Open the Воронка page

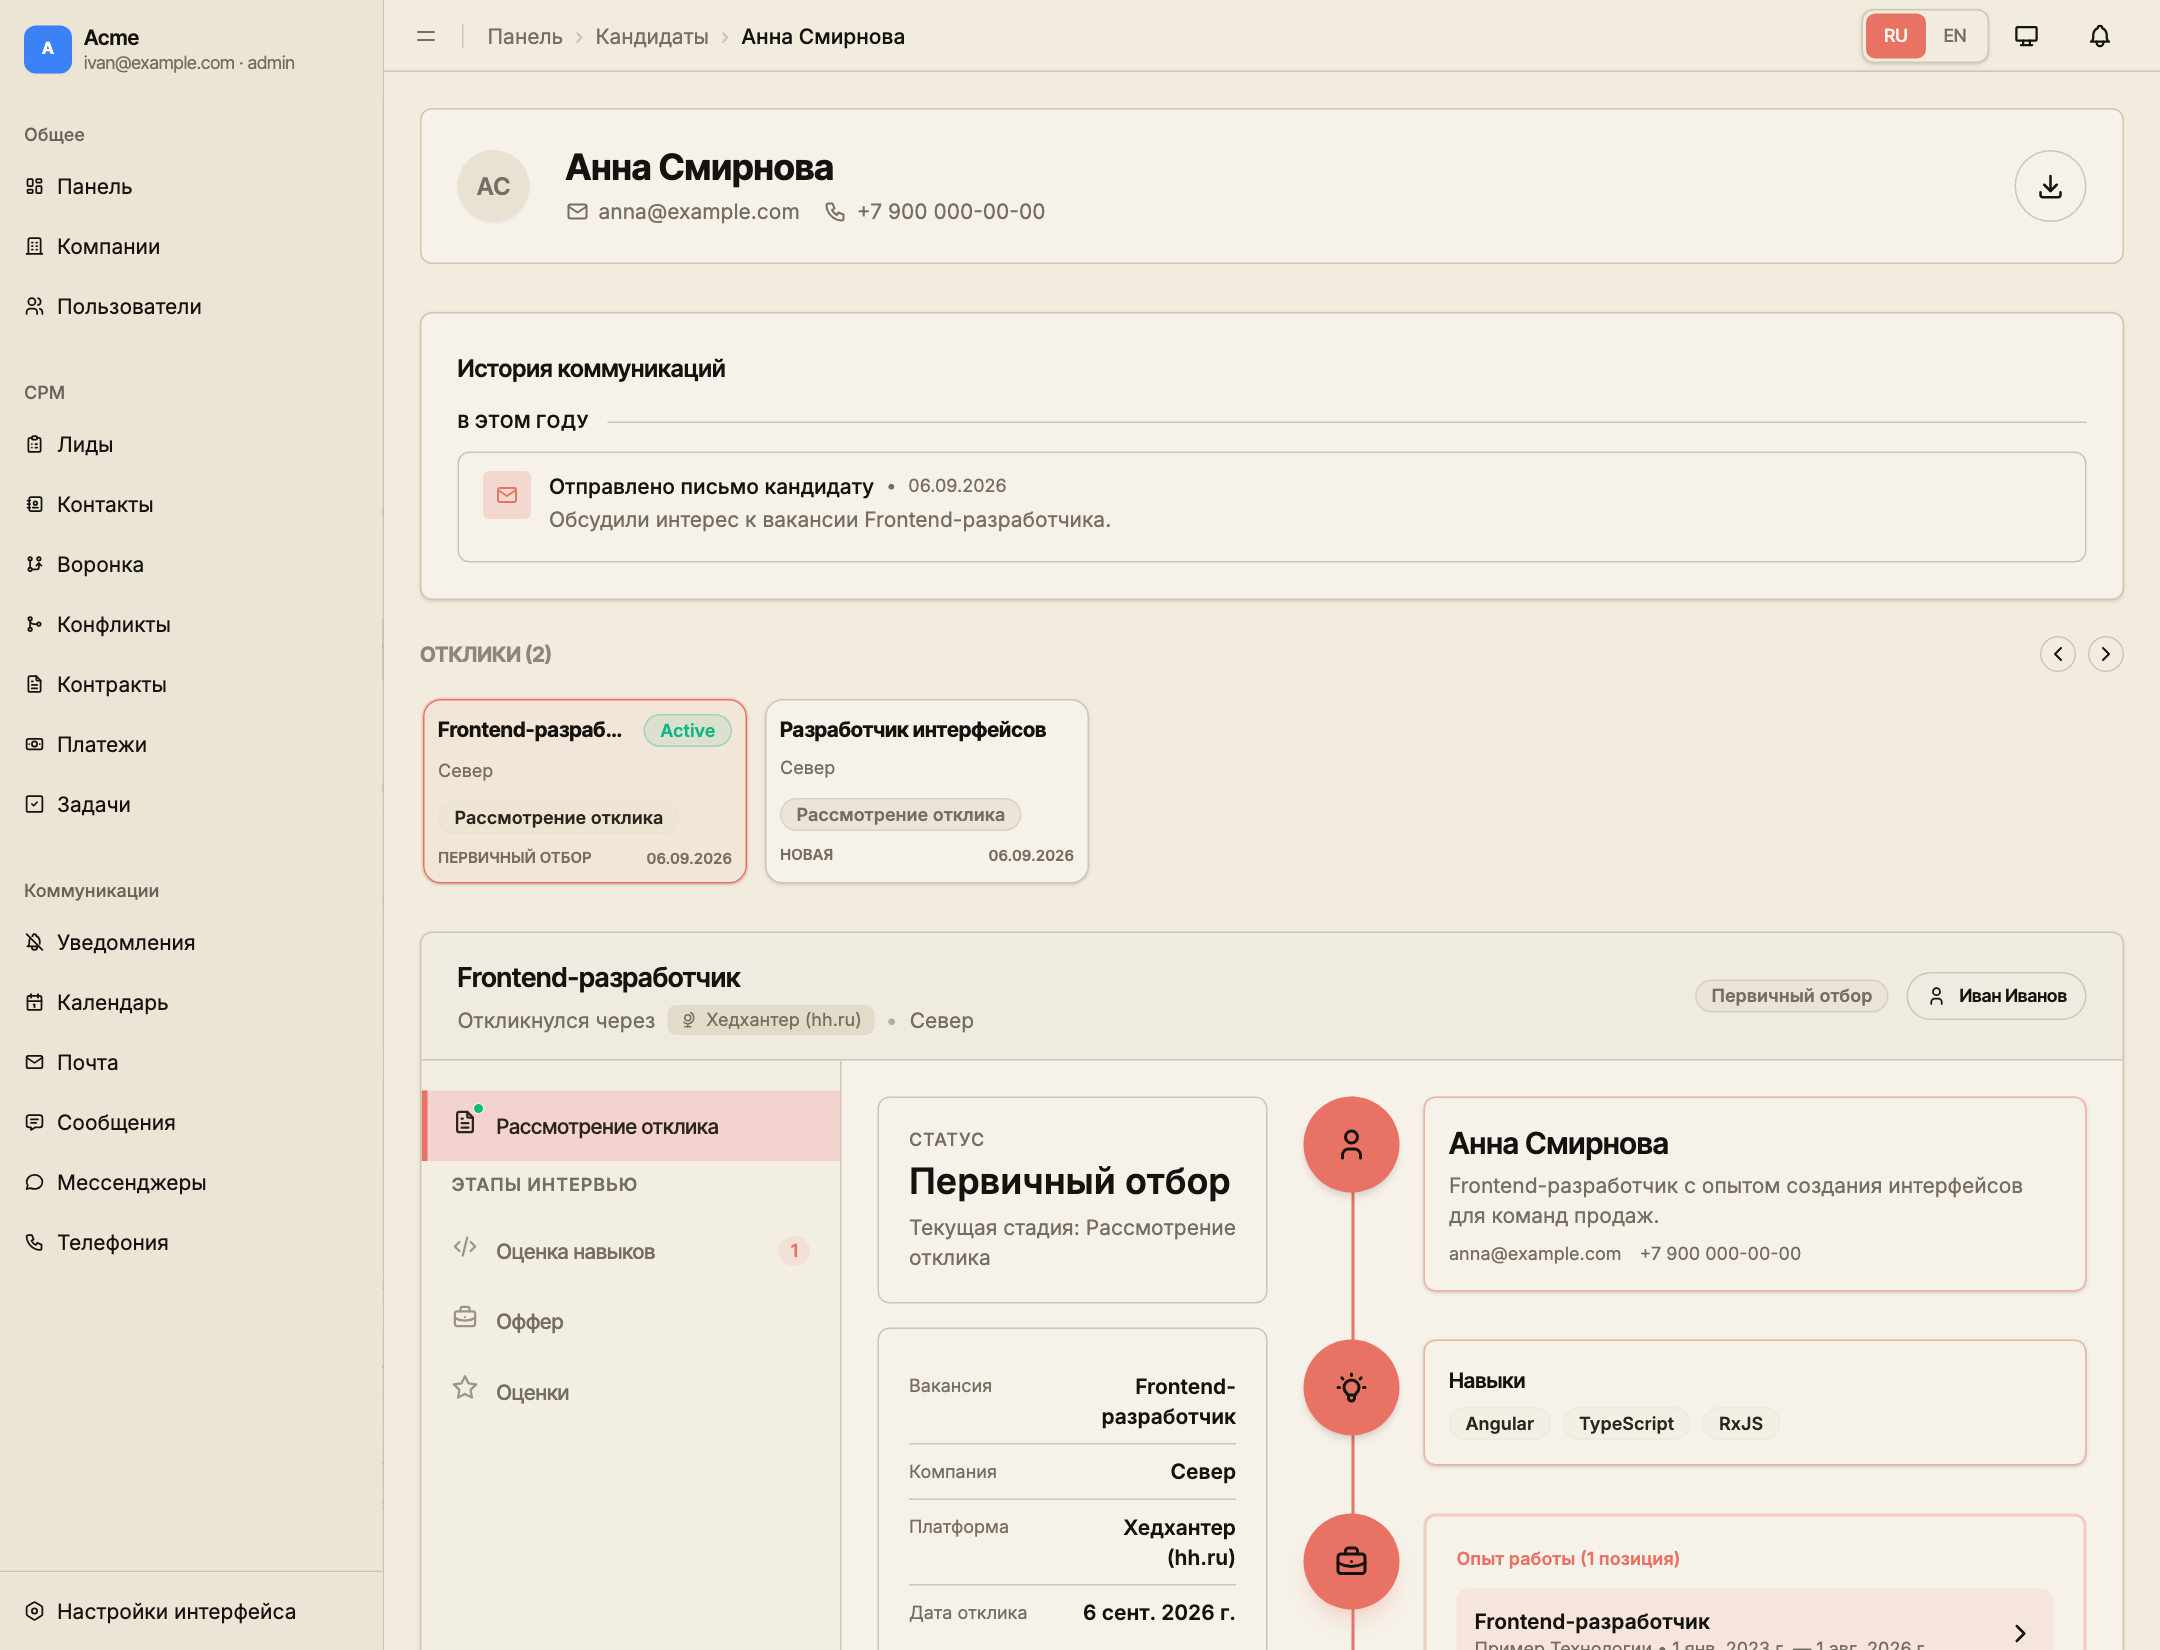pos(191,565)
